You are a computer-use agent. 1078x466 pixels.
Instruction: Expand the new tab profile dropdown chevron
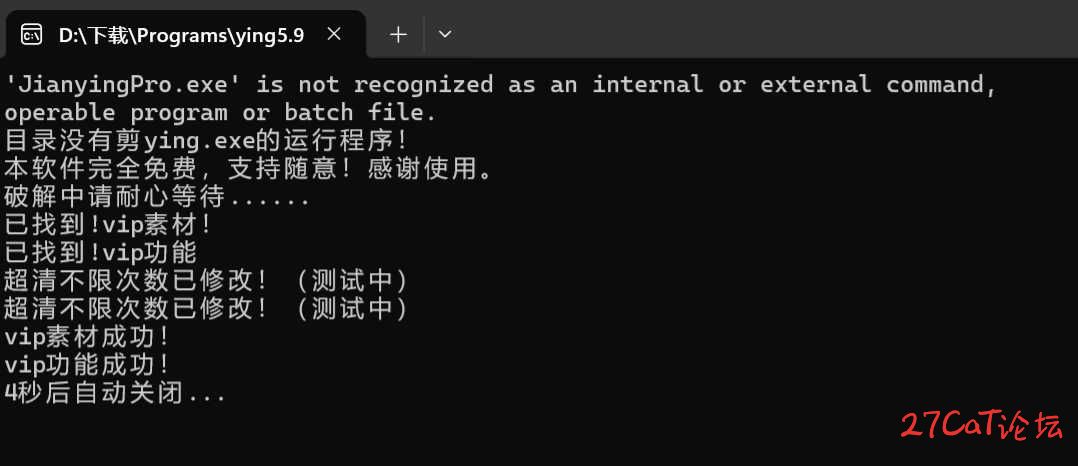click(445, 34)
